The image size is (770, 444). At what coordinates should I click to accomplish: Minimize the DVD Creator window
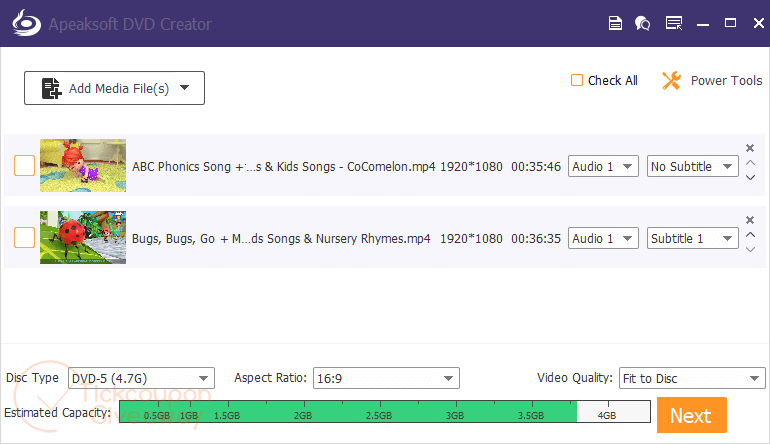pyautogui.click(x=703, y=24)
